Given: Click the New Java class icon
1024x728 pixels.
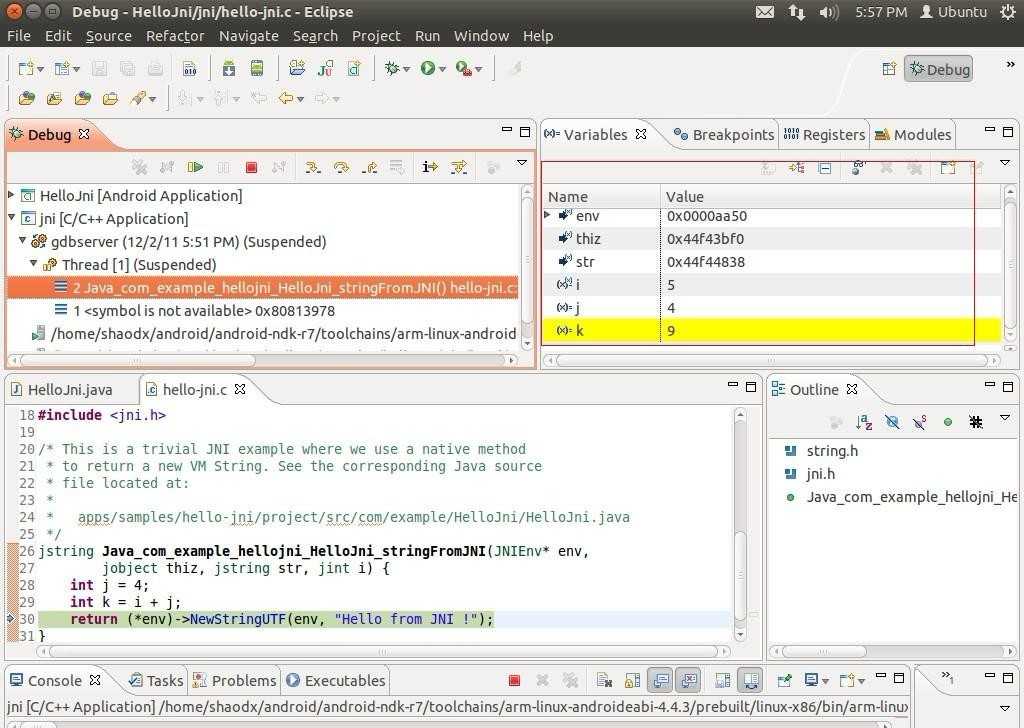Looking at the screenshot, I should [353, 68].
